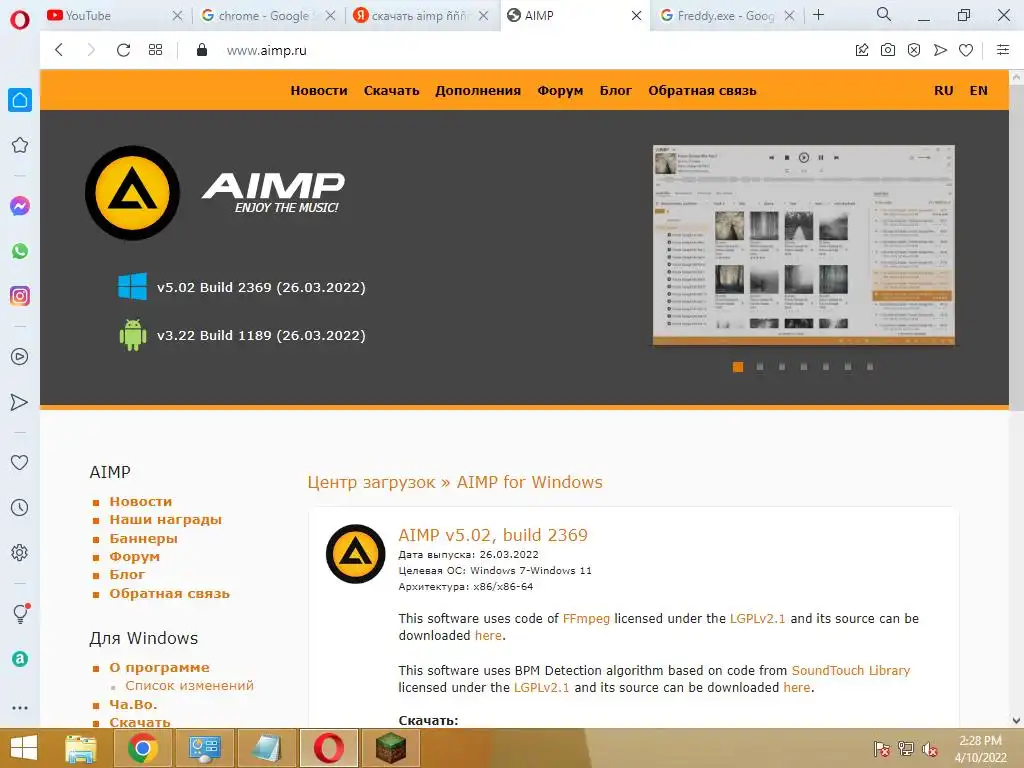Open the Opera menu logo
Screen dimensions: 1024x768
coord(20,19)
